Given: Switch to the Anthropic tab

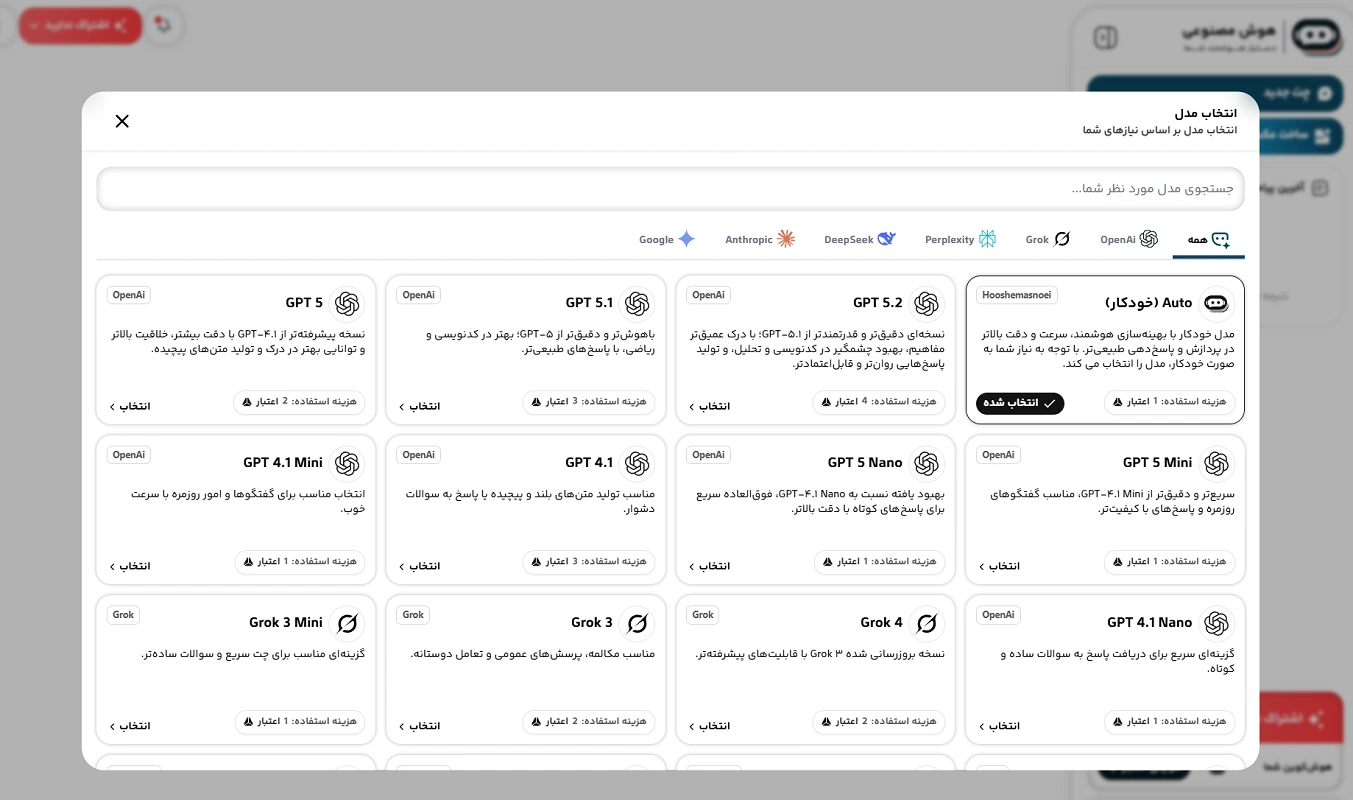Looking at the screenshot, I should click(x=760, y=240).
